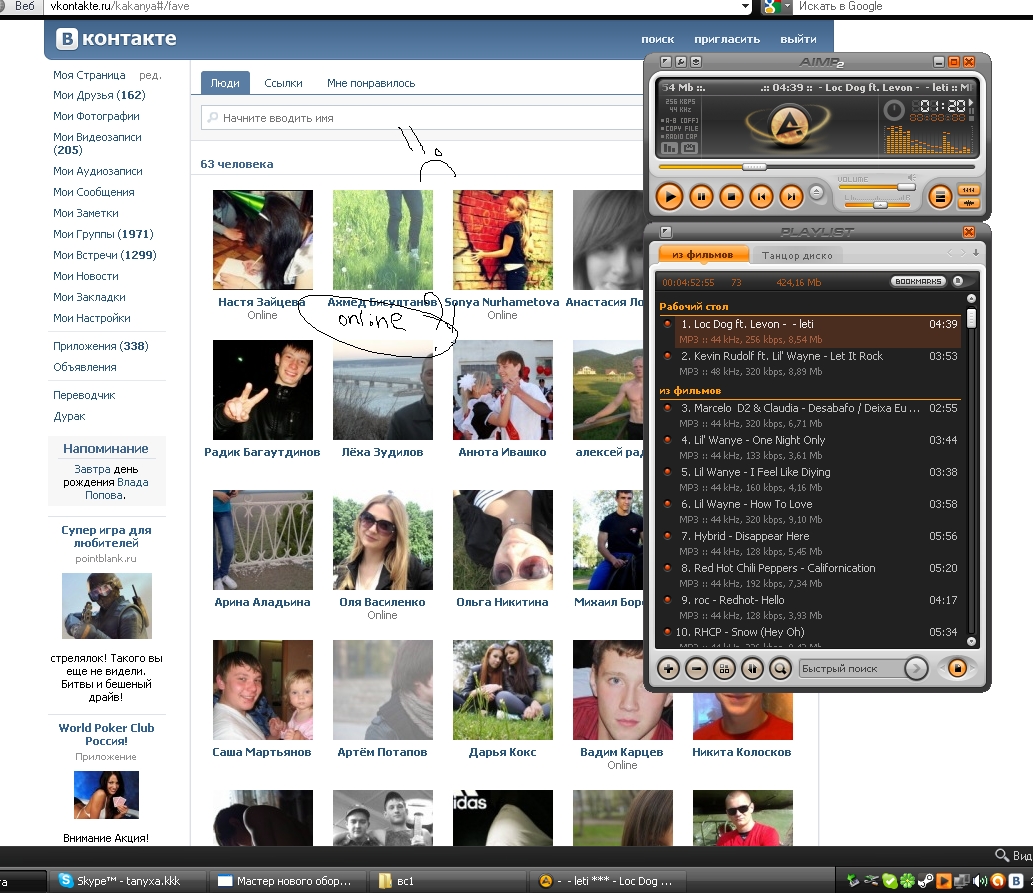This screenshot has width=1033, height=893.
Task: Pause playback in AIMP
Action: click(701, 196)
